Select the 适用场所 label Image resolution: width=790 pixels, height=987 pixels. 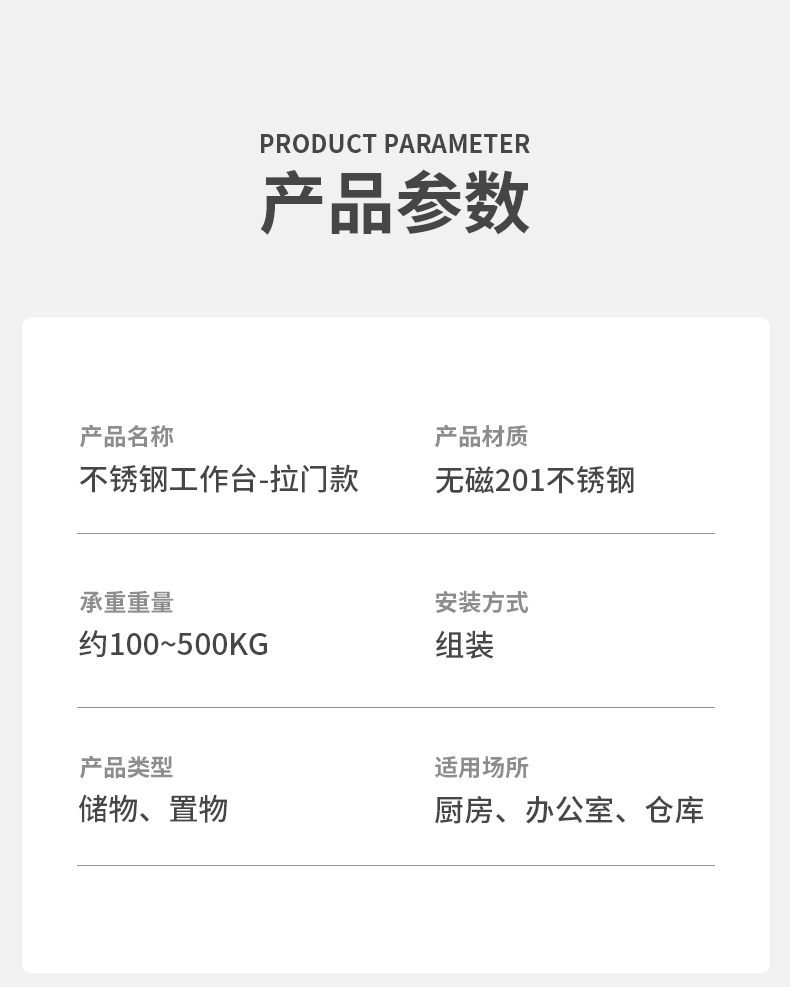tap(482, 767)
